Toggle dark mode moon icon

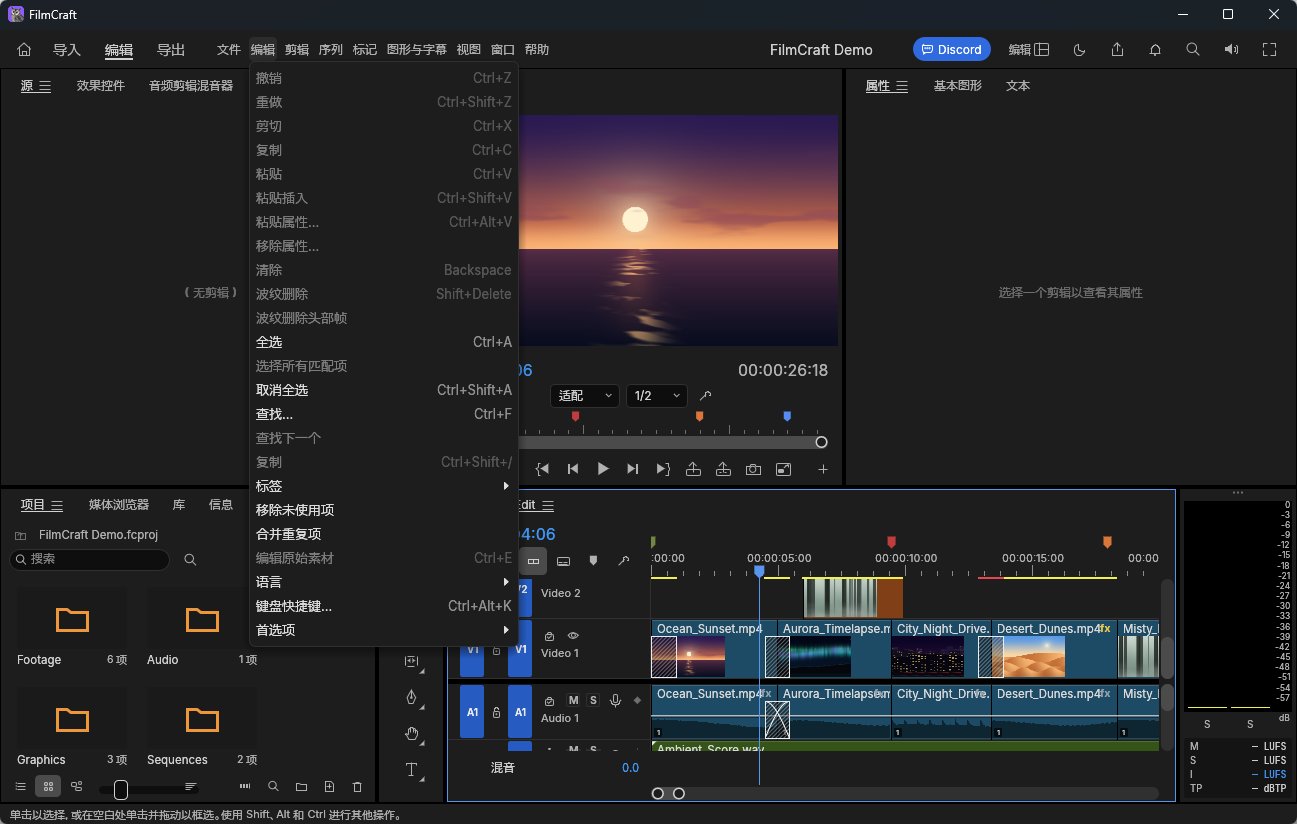click(x=1079, y=50)
